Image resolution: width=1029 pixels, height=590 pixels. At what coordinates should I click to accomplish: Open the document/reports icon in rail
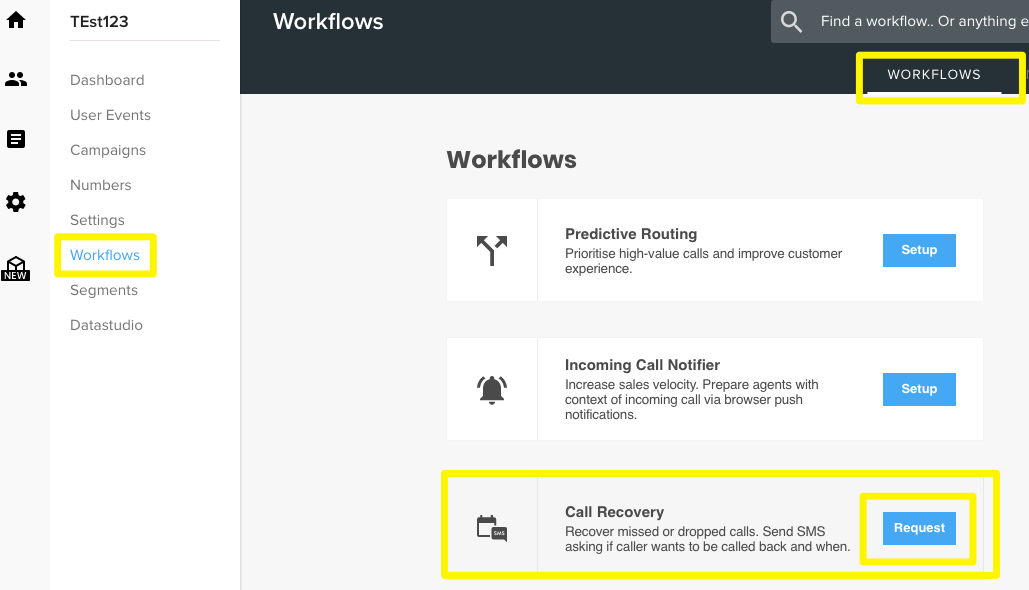16,139
